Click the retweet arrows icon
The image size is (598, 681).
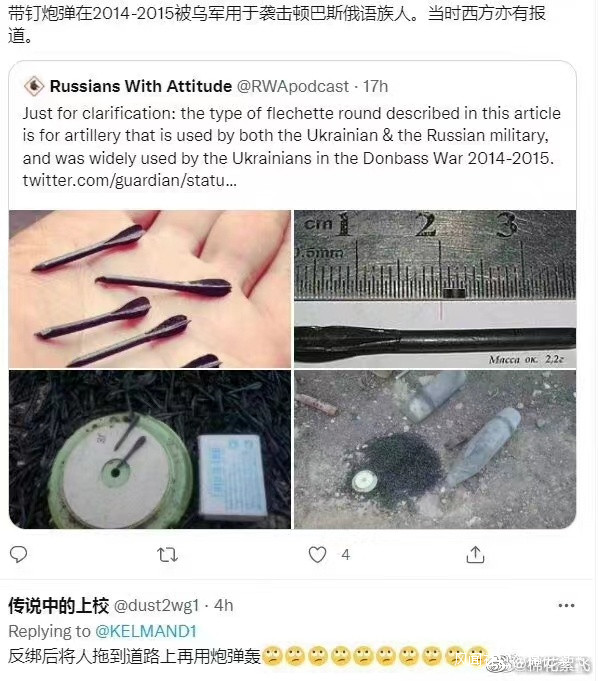coord(168,555)
